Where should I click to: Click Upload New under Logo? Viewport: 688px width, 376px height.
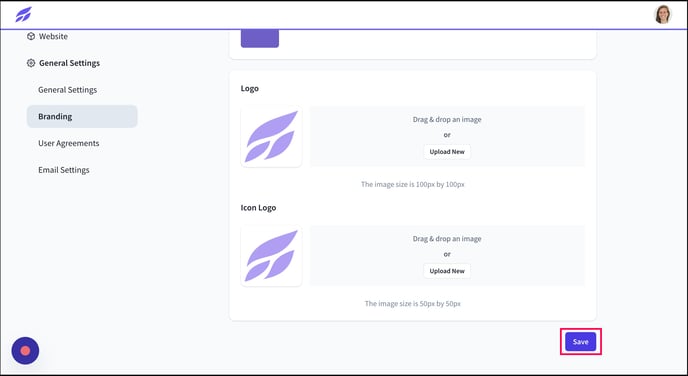tap(447, 152)
